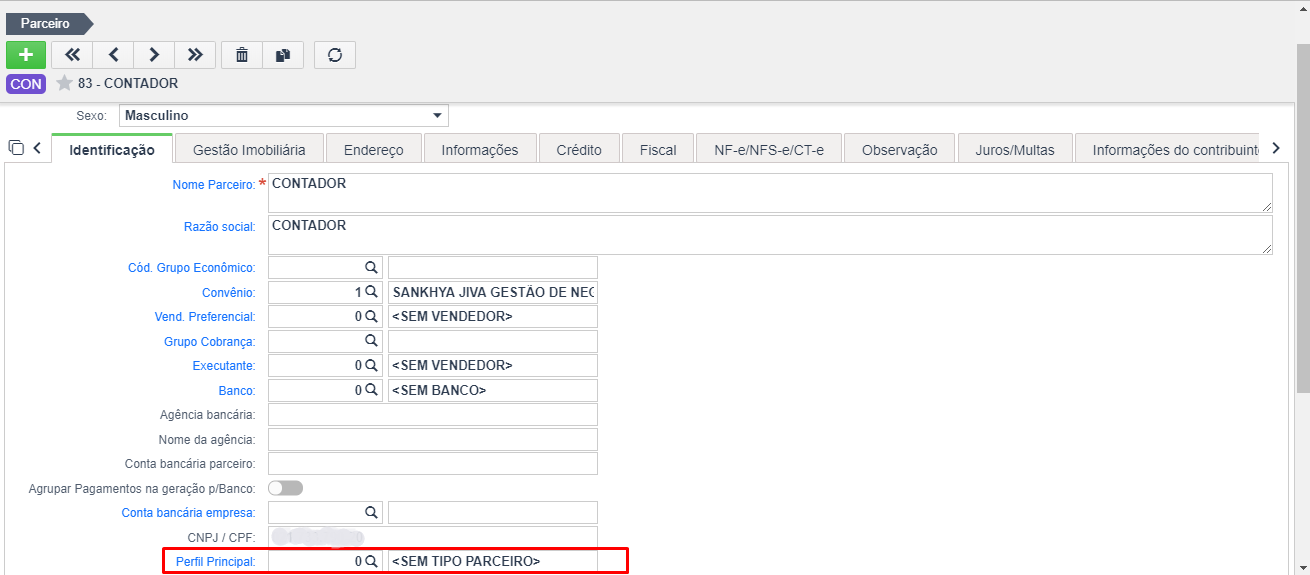1310x575 pixels.
Task: Click the Nome da agência input field
Action: [433, 439]
